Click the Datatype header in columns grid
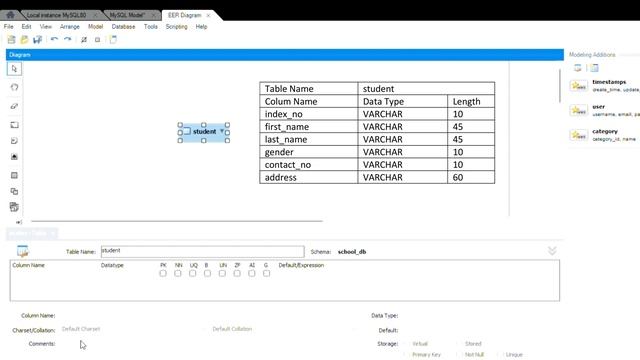 pos(112,265)
